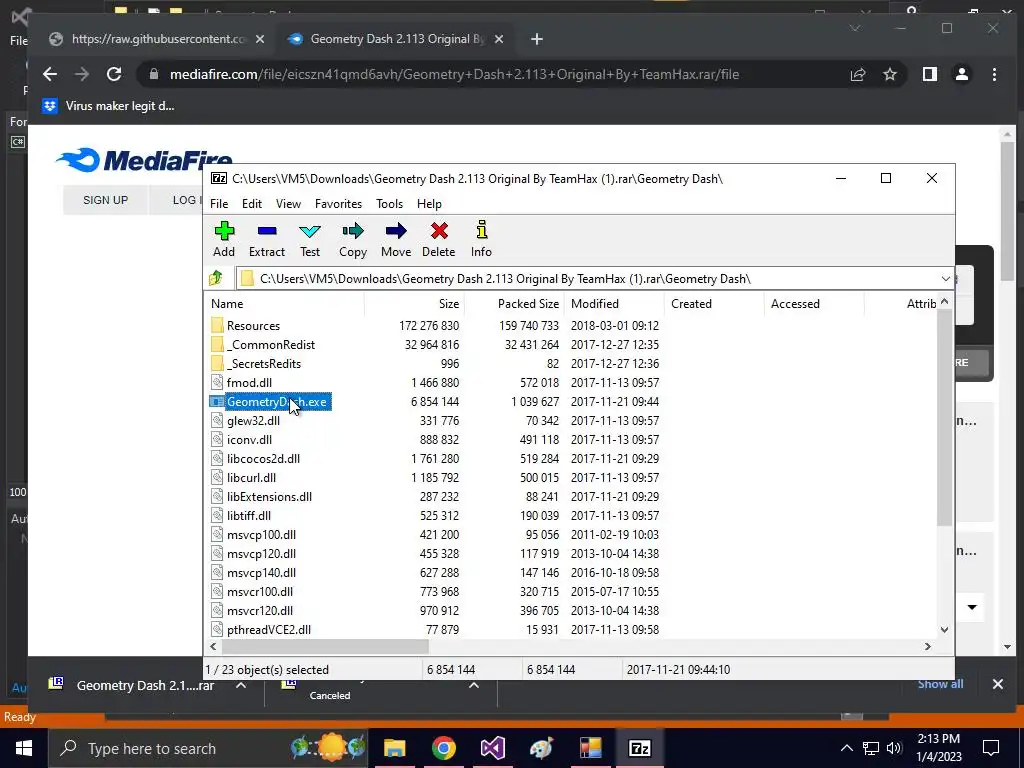1024x768 pixels.
Task: Click the file list scroll left arrow
Action: click(x=214, y=646)
